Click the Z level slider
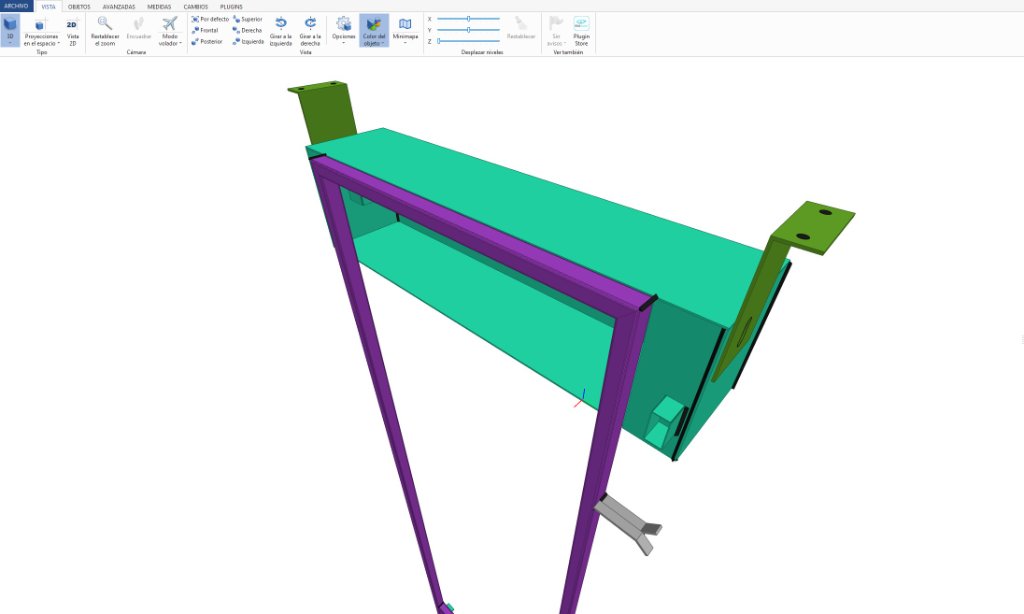Image resolution: width=1024 pixels, height=614 pixels. (x=468, y=41)
